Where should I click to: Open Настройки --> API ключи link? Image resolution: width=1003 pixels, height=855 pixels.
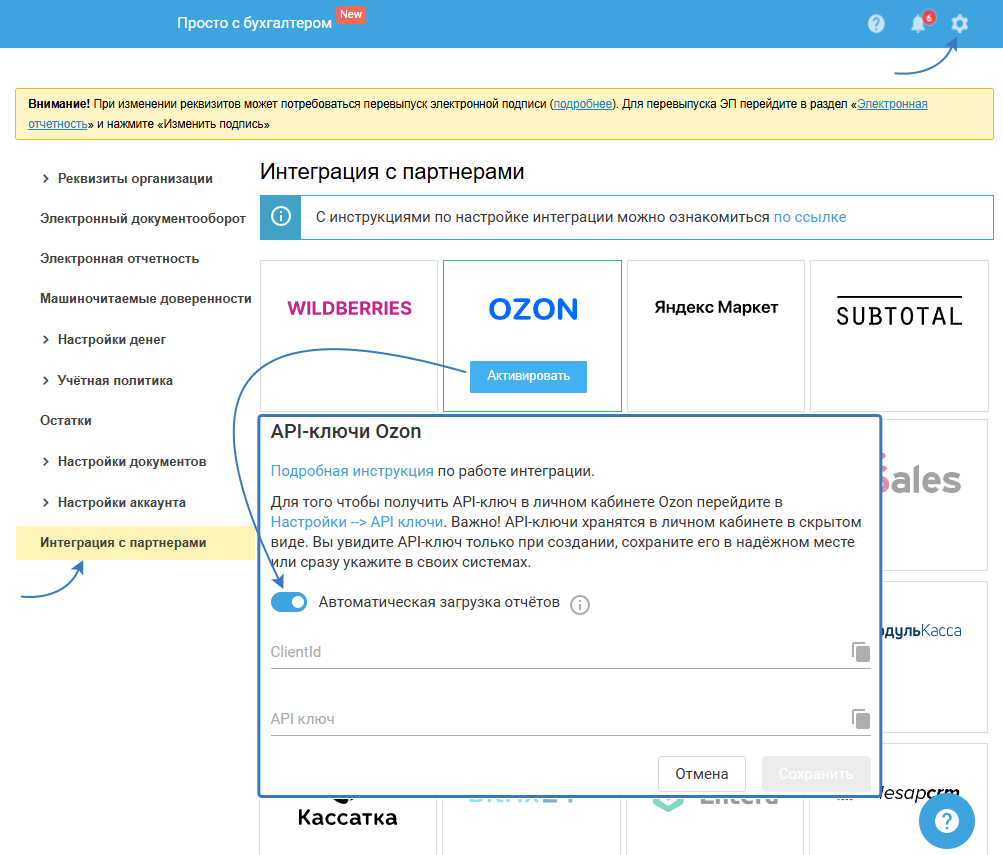(x=357, y=522)
